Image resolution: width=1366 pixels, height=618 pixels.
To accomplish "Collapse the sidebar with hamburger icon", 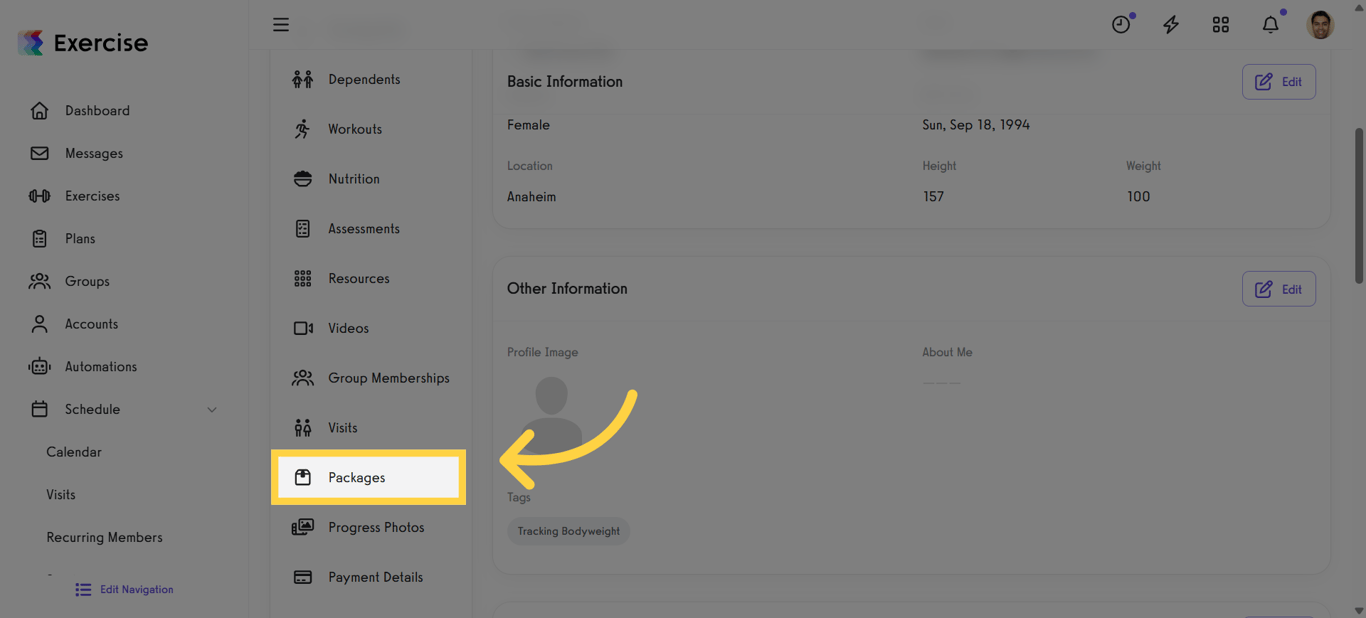I will pos(281,24).
